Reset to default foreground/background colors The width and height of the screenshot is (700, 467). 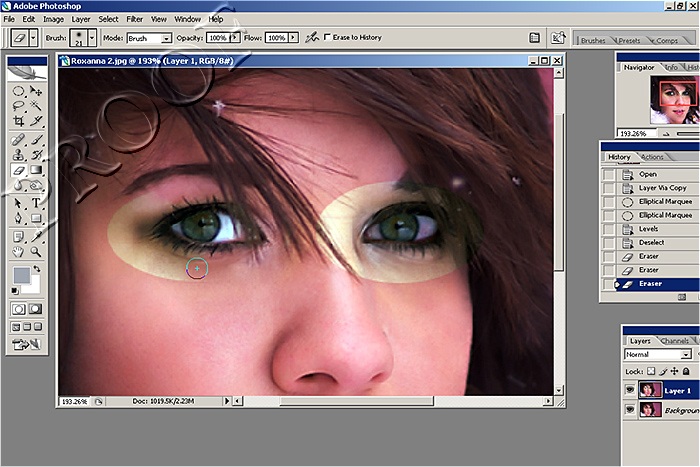point(15,291)
